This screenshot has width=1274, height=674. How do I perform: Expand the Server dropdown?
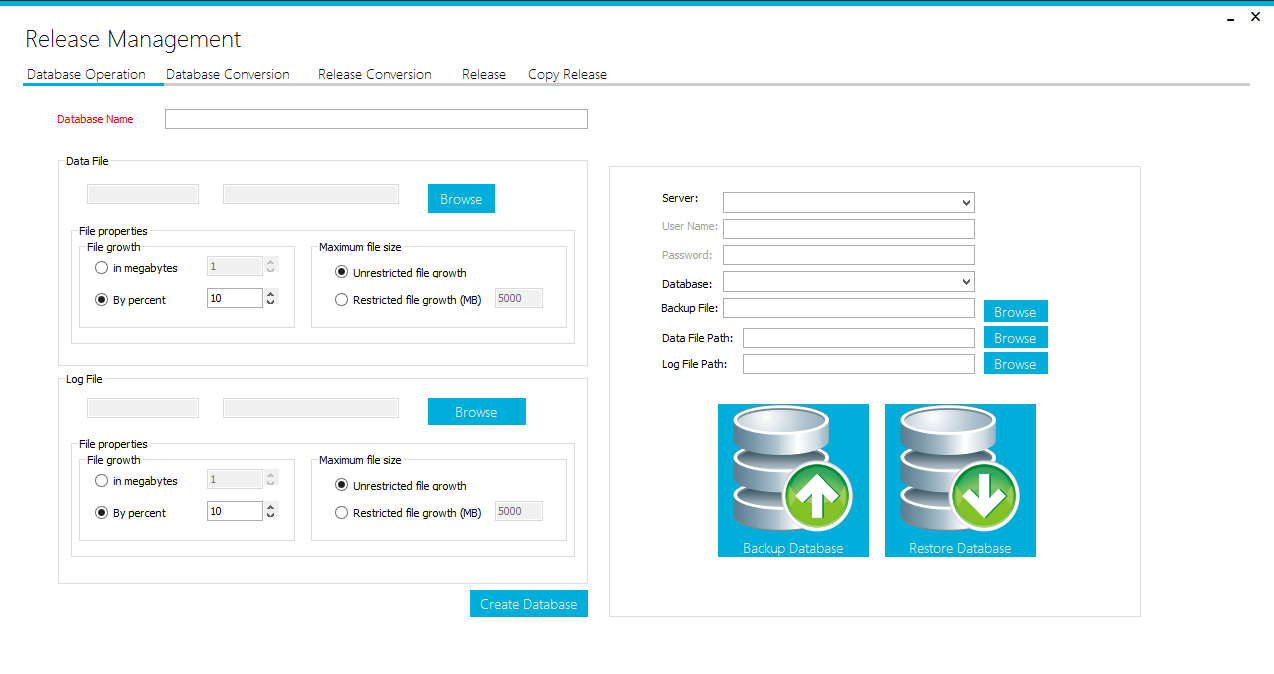pyautogui.click(x=965, y=203)
